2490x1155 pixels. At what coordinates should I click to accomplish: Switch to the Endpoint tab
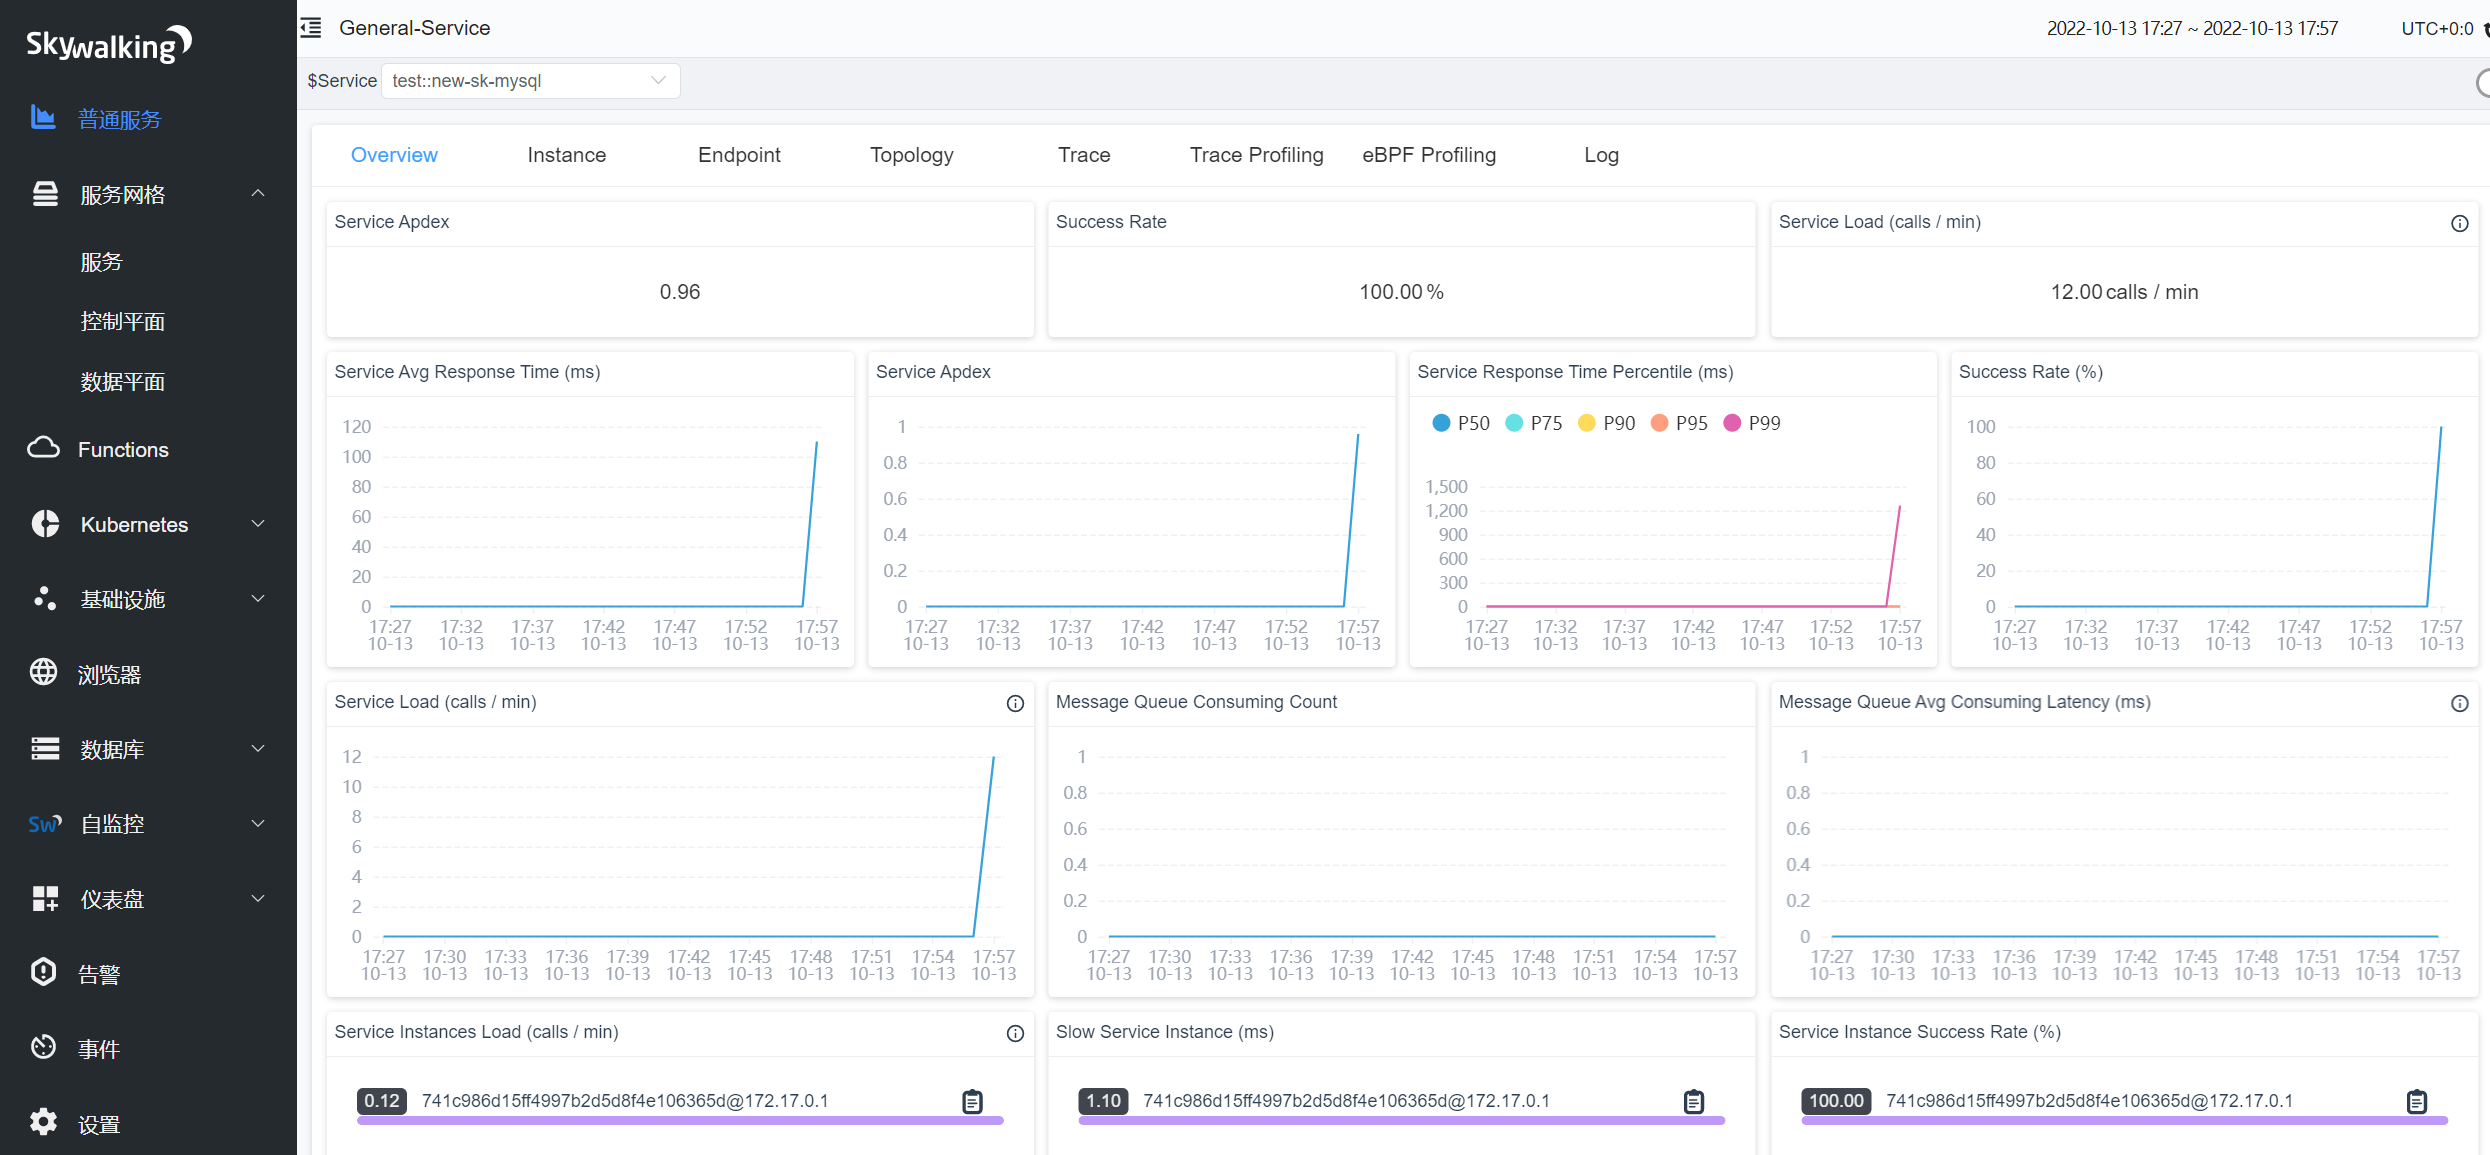point(739,155)
